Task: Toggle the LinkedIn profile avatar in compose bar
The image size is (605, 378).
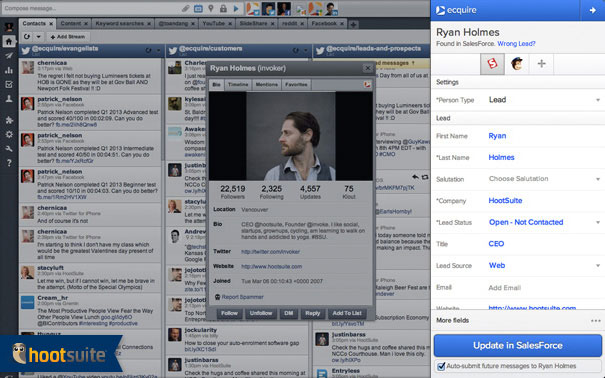Action: pyautogui.click(x=331, y=8)
